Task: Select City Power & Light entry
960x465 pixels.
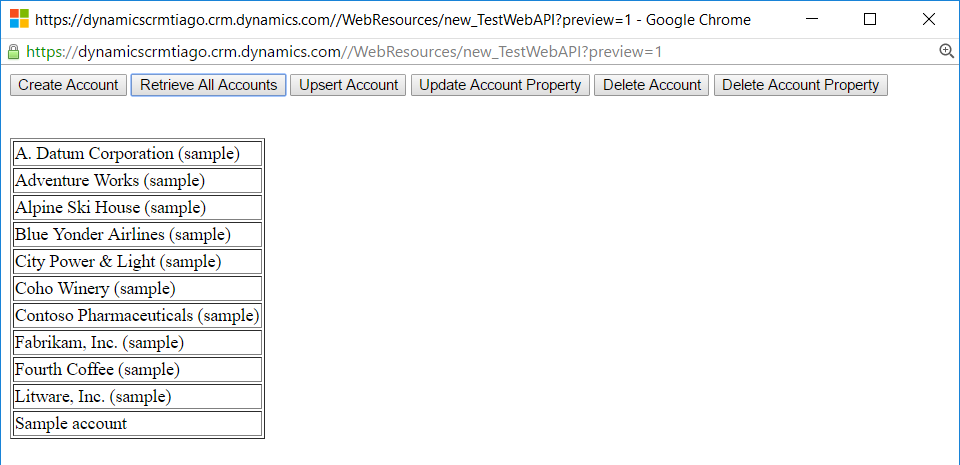Action: (x=118, y=262)
